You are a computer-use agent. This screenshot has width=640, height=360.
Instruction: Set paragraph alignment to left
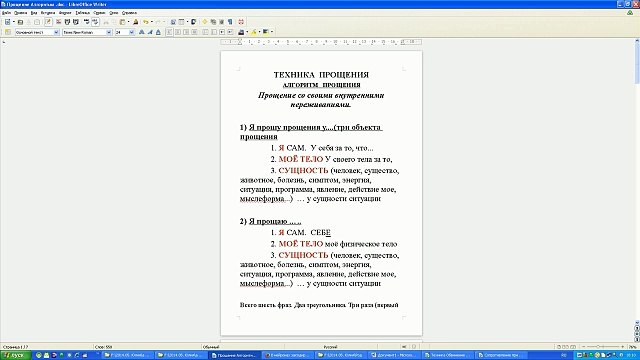(169, 32)
